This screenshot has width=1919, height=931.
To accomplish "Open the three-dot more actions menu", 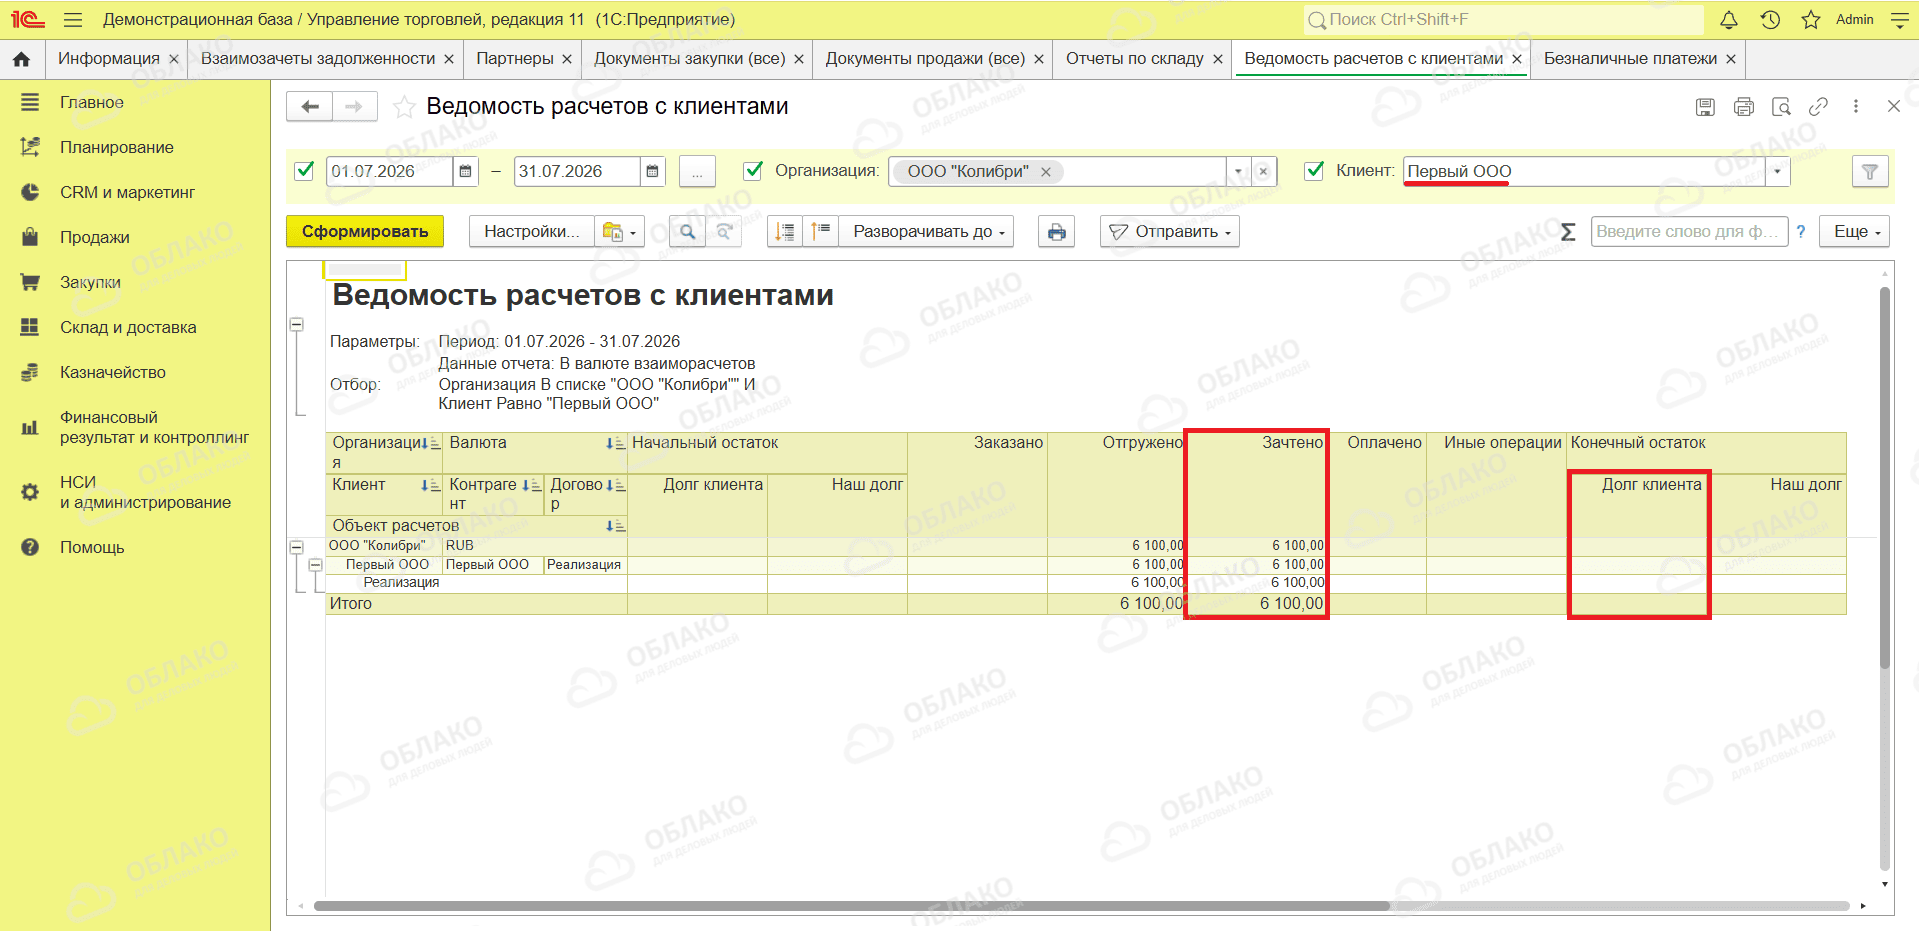I will 1856,107.
